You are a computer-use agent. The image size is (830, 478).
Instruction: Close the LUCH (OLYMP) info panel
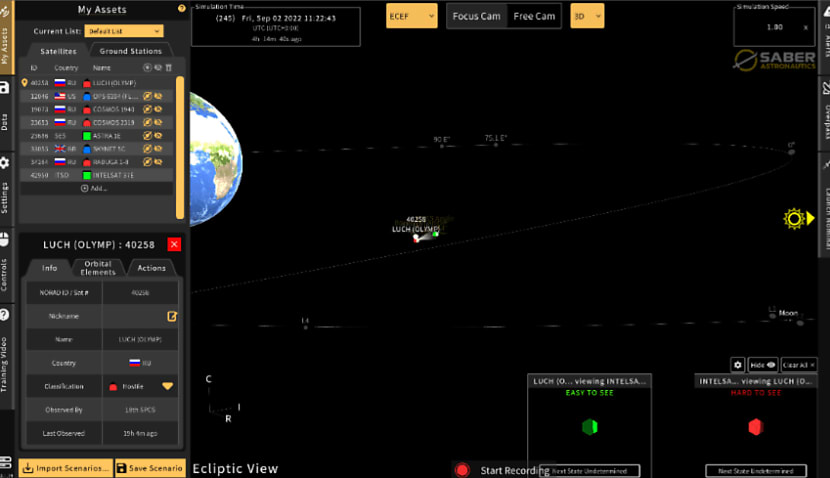pos(174,244)
